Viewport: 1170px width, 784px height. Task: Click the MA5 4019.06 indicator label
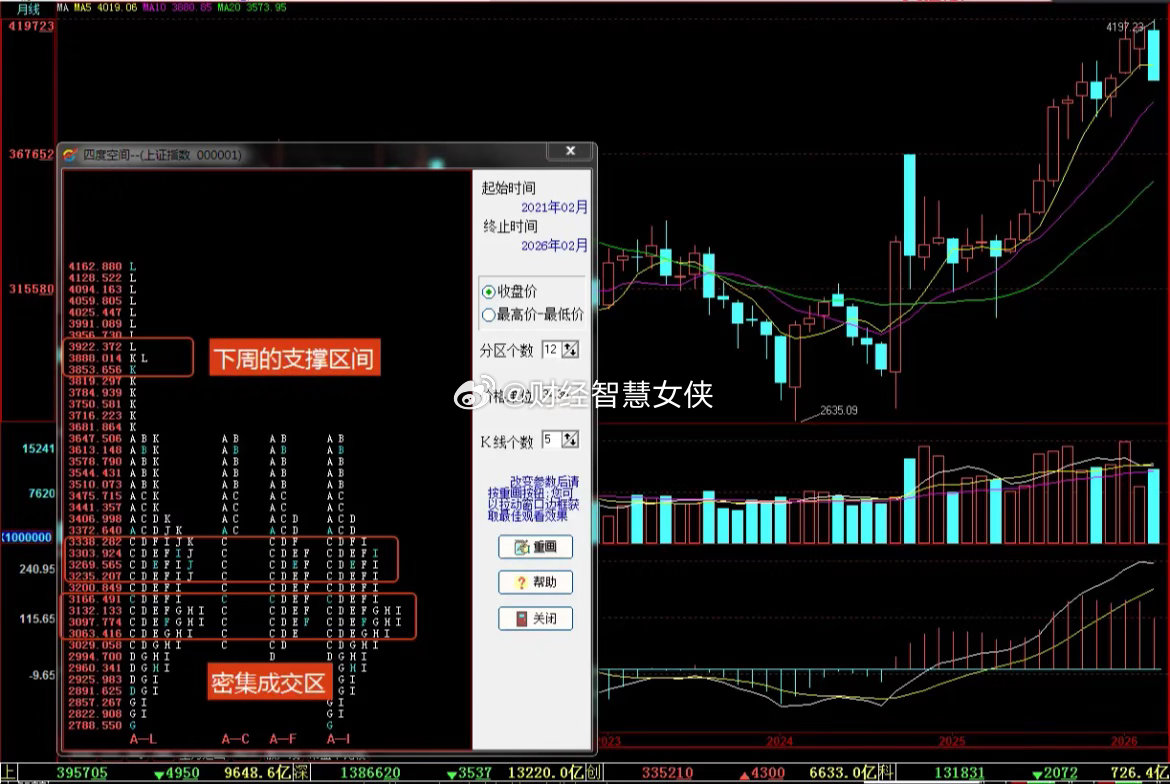105,7
